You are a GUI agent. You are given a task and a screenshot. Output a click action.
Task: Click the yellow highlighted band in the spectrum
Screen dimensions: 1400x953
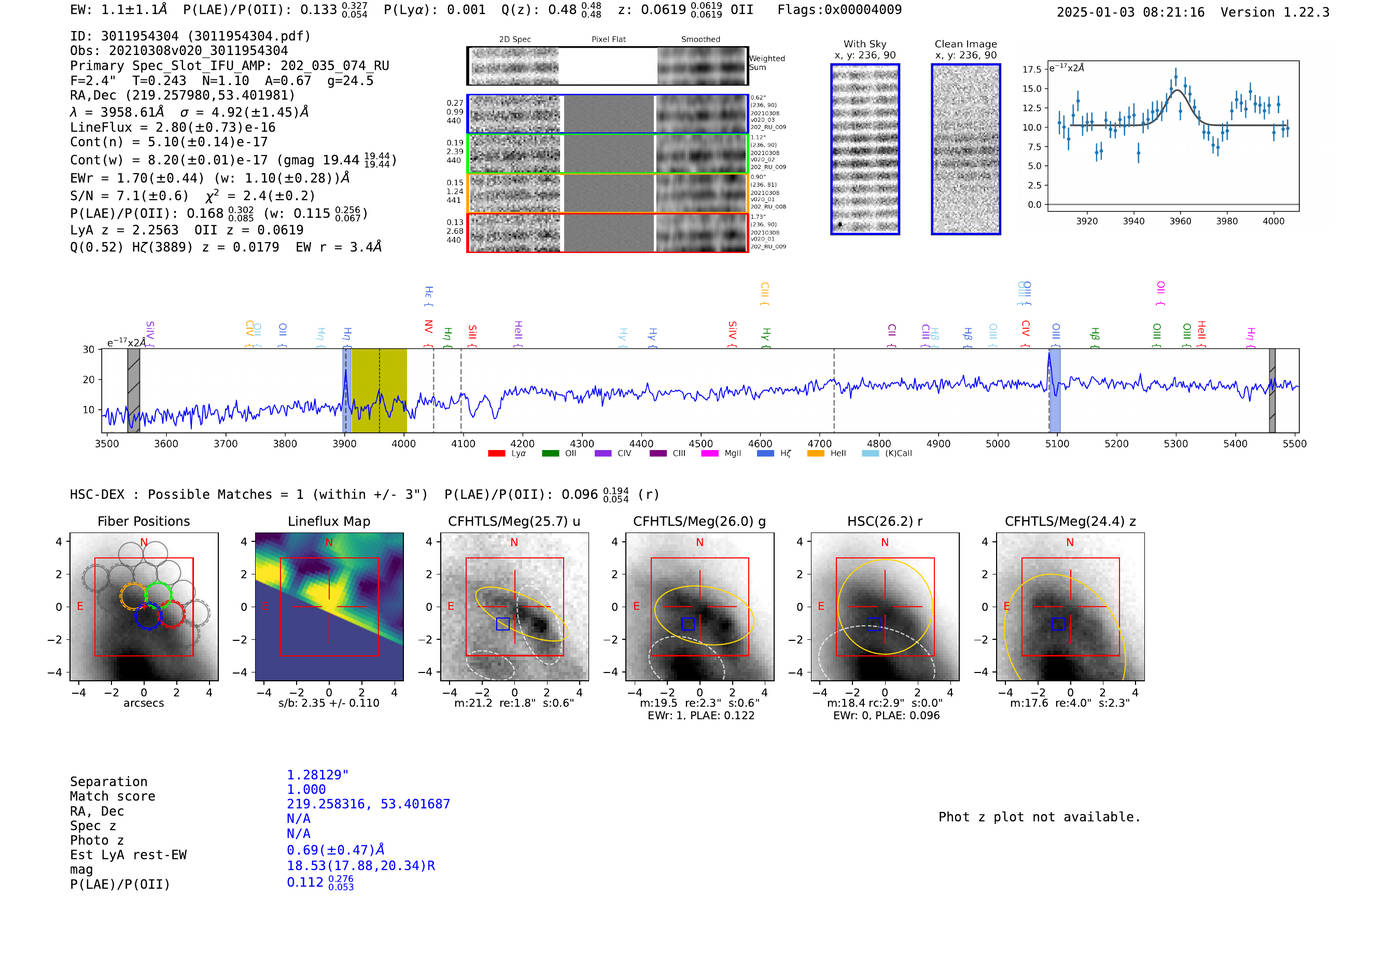(x=379, y=390)
